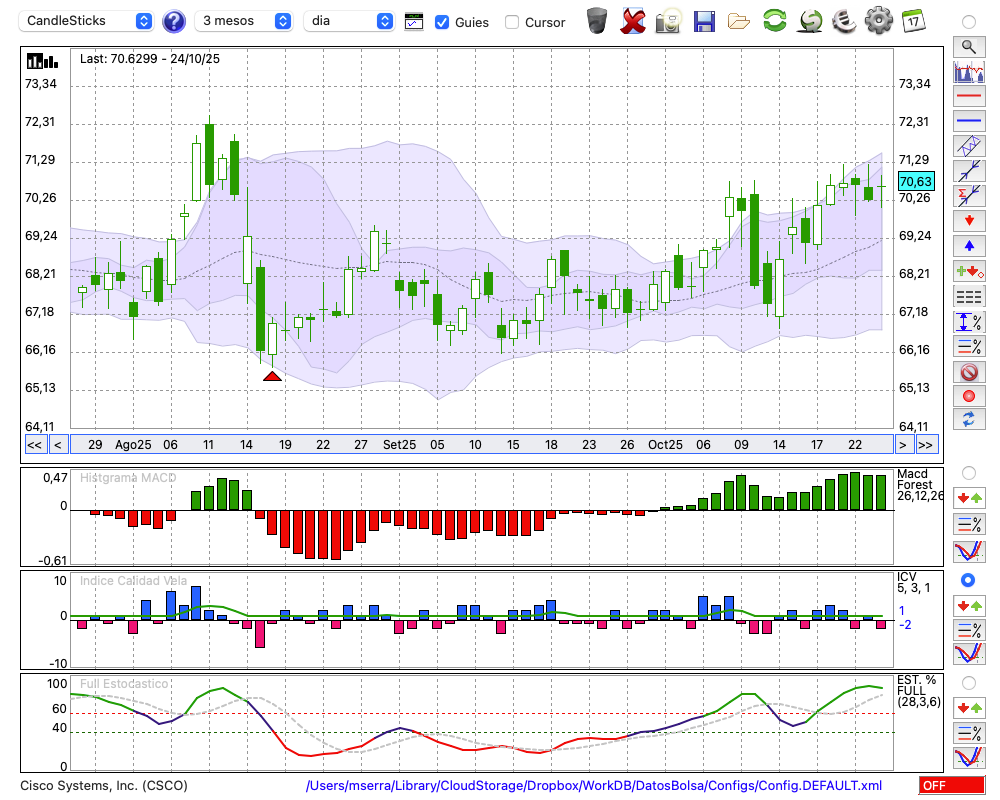Click the lines percent icon in ICV panel
The height and width of the screenshot is (800, 1000).
coord(969,630)
